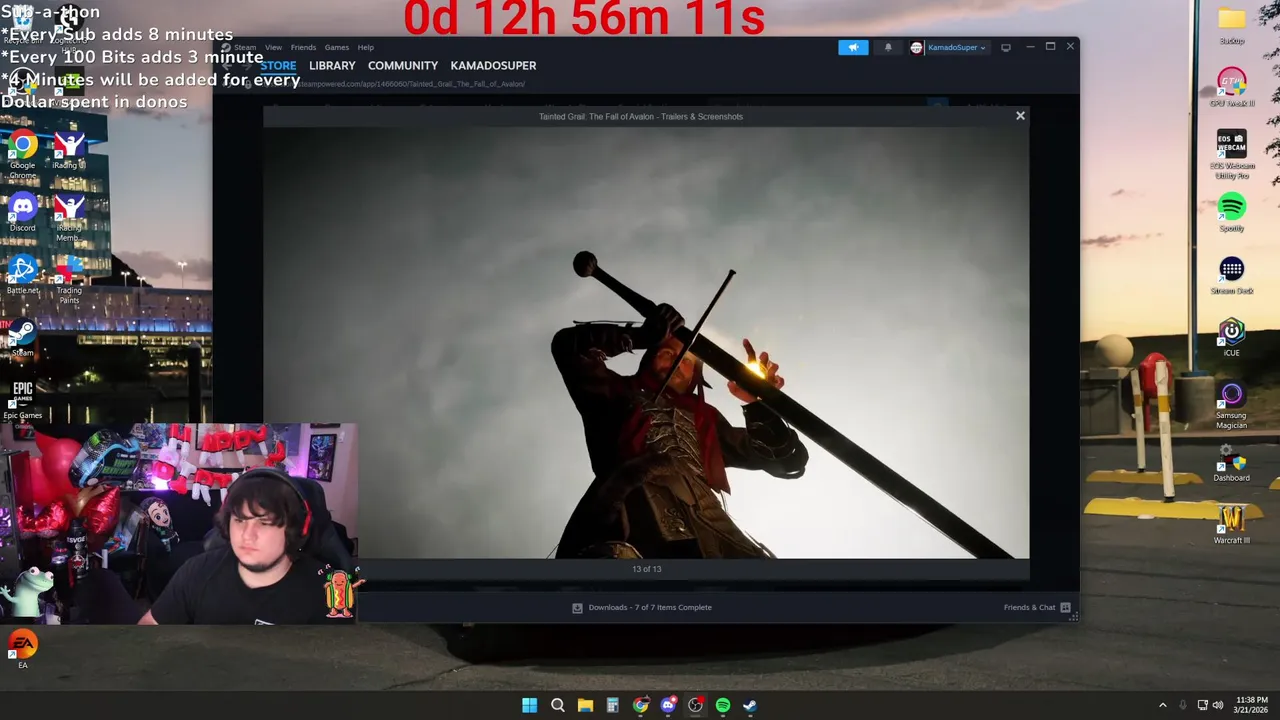
Task: Open the Epic Games desktop shortcut
Action: point(23,400)
